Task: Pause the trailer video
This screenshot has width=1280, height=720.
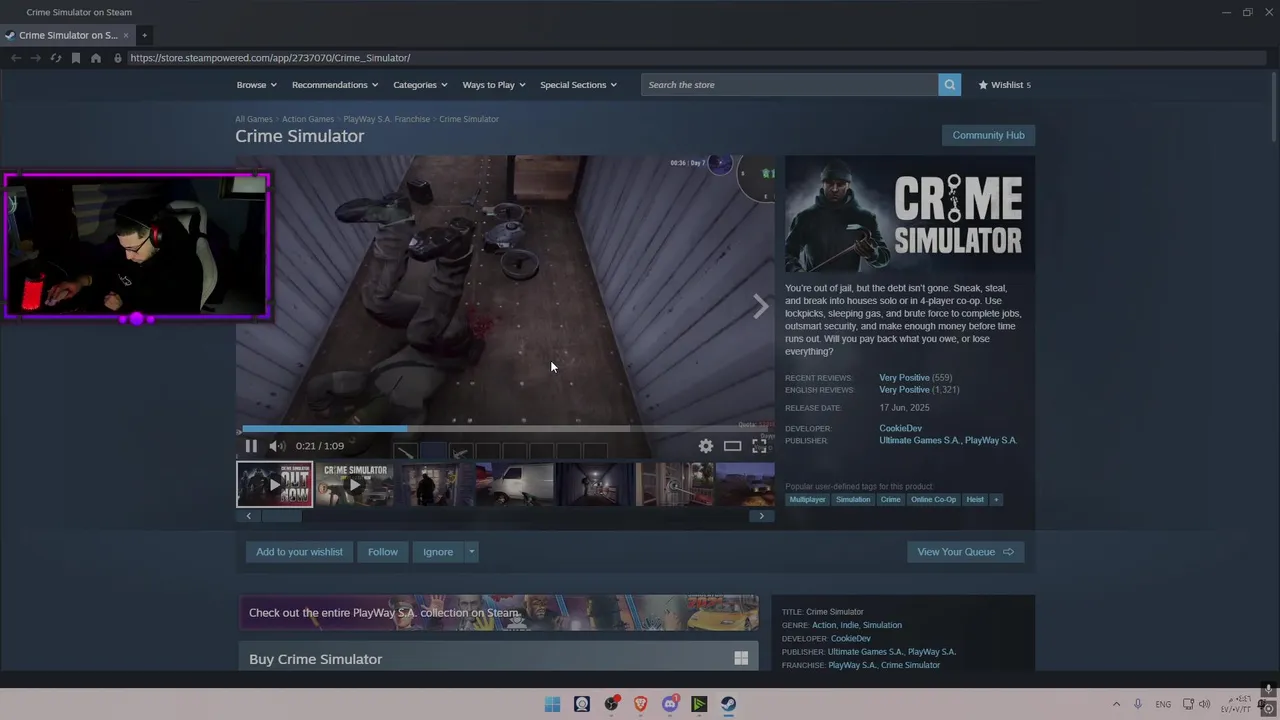Action: [251, 446]
